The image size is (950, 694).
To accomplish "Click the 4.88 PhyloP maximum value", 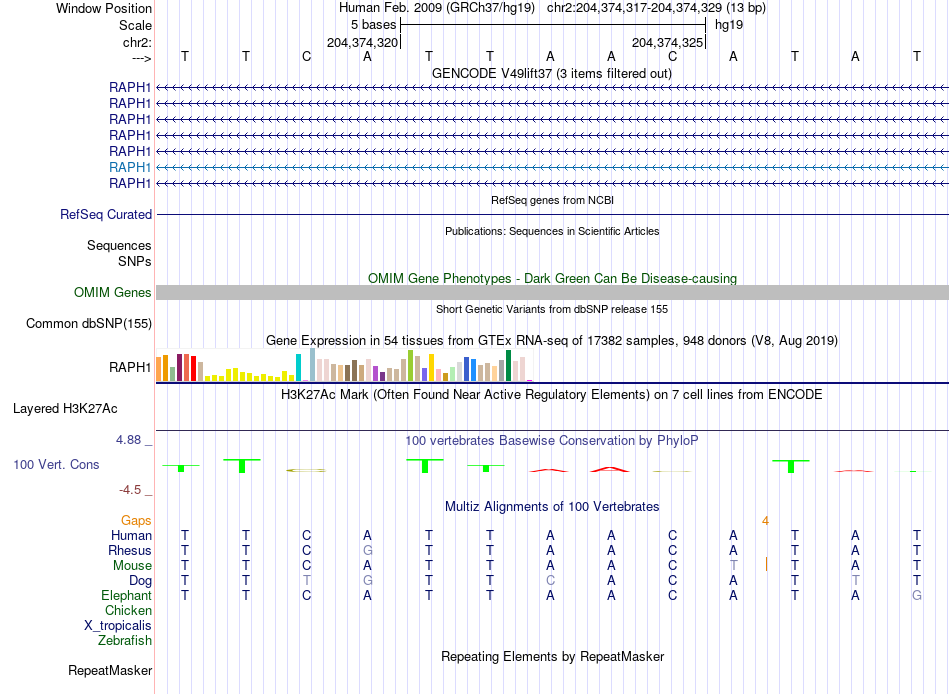I will (x=128, y=440).
